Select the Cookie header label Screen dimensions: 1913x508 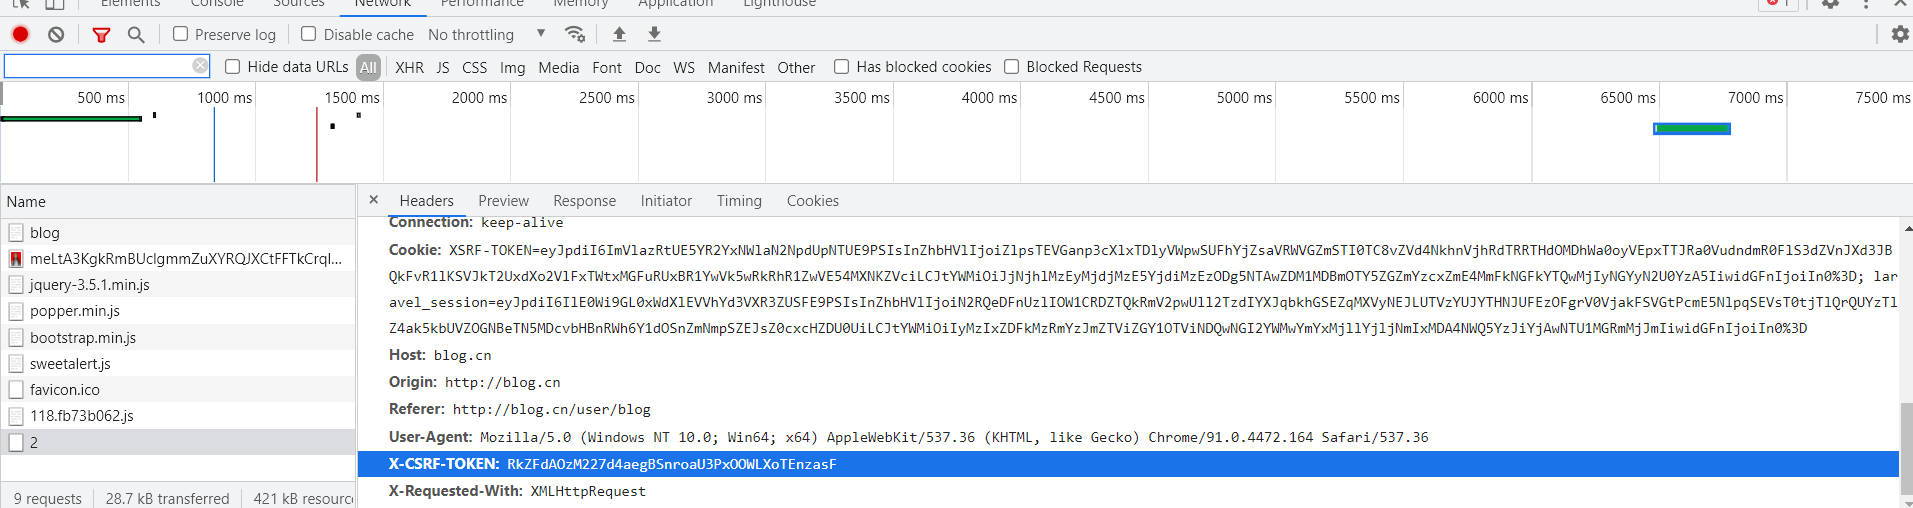[415, 250]
